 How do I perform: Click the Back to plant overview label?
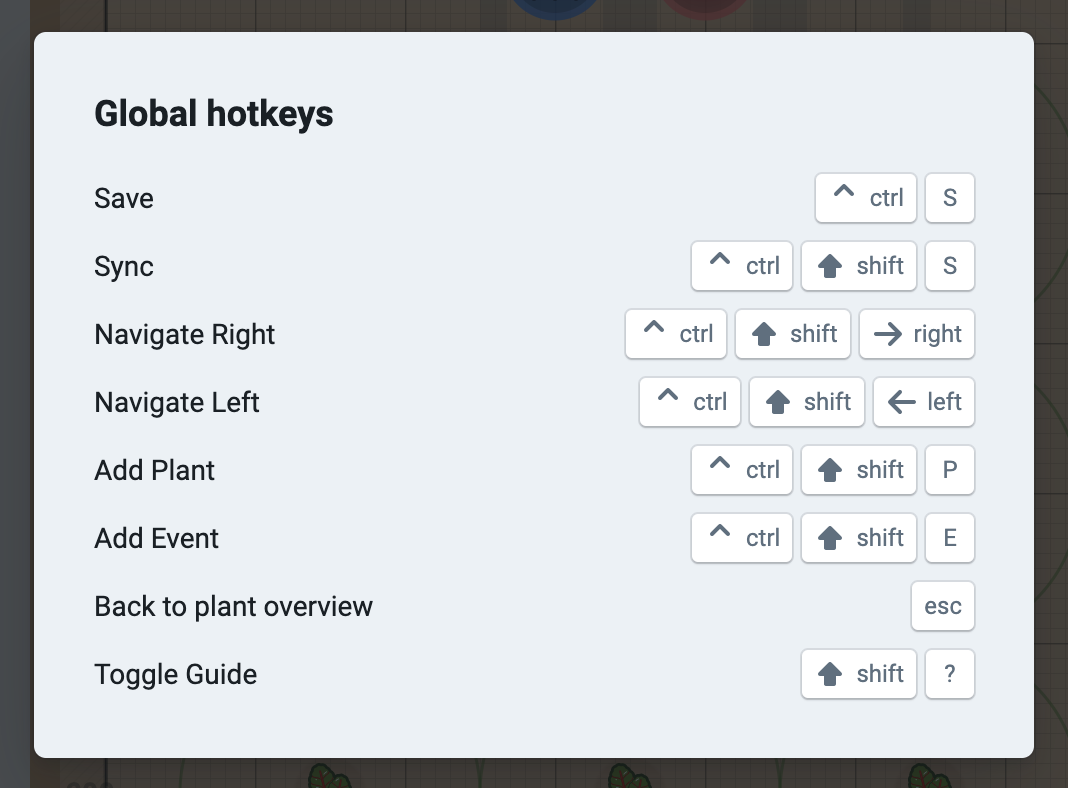(x=233, y=606)
